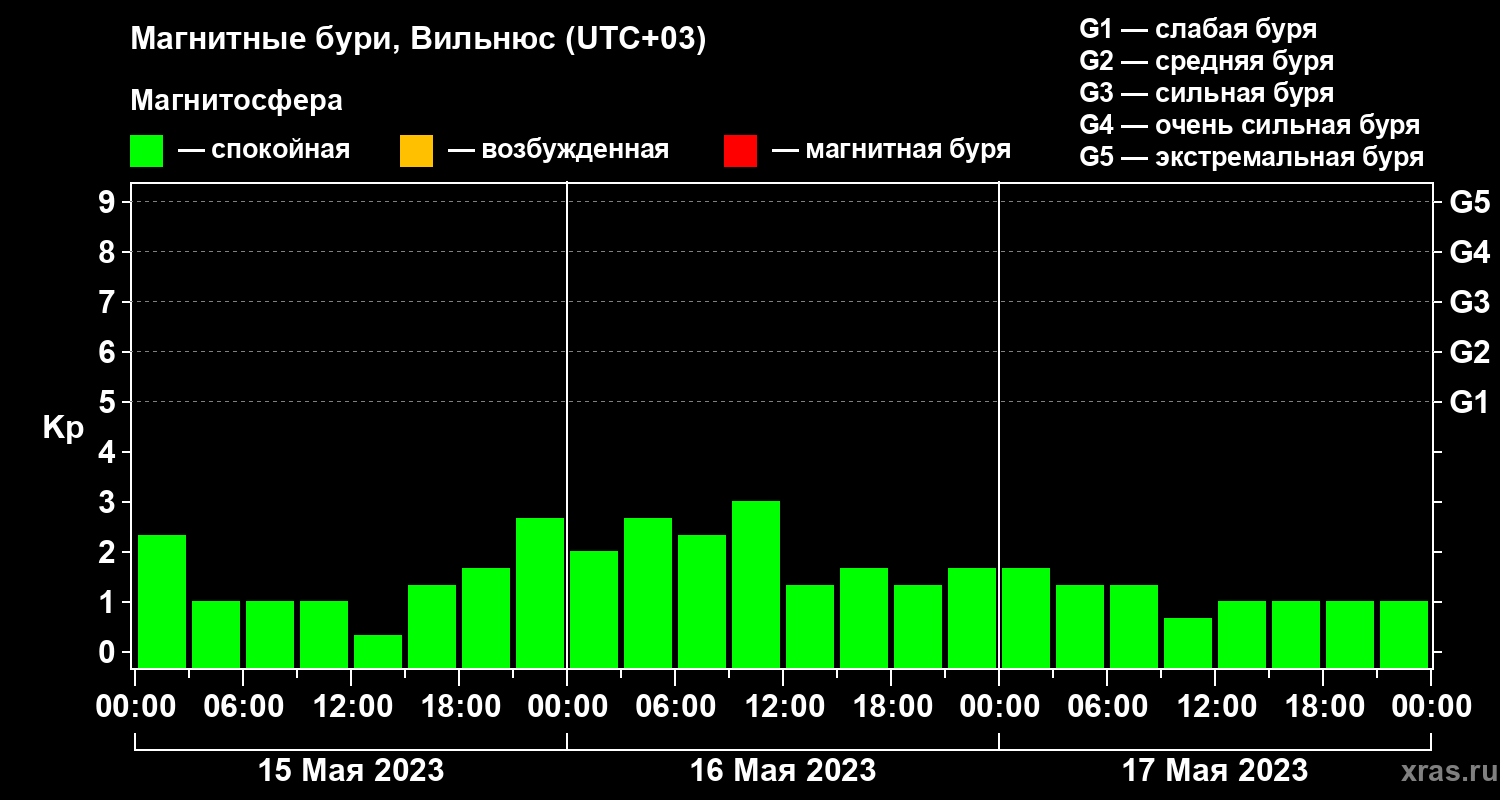Click the G5 storm level label on axis
This screenshot has height=800, width=1500.
click(1469, 203)
